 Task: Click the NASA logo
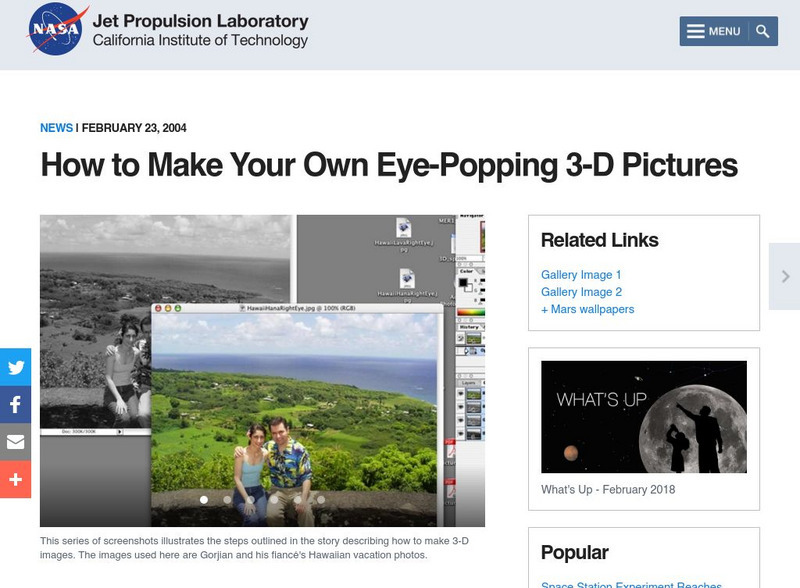click(x=59, y=29)
